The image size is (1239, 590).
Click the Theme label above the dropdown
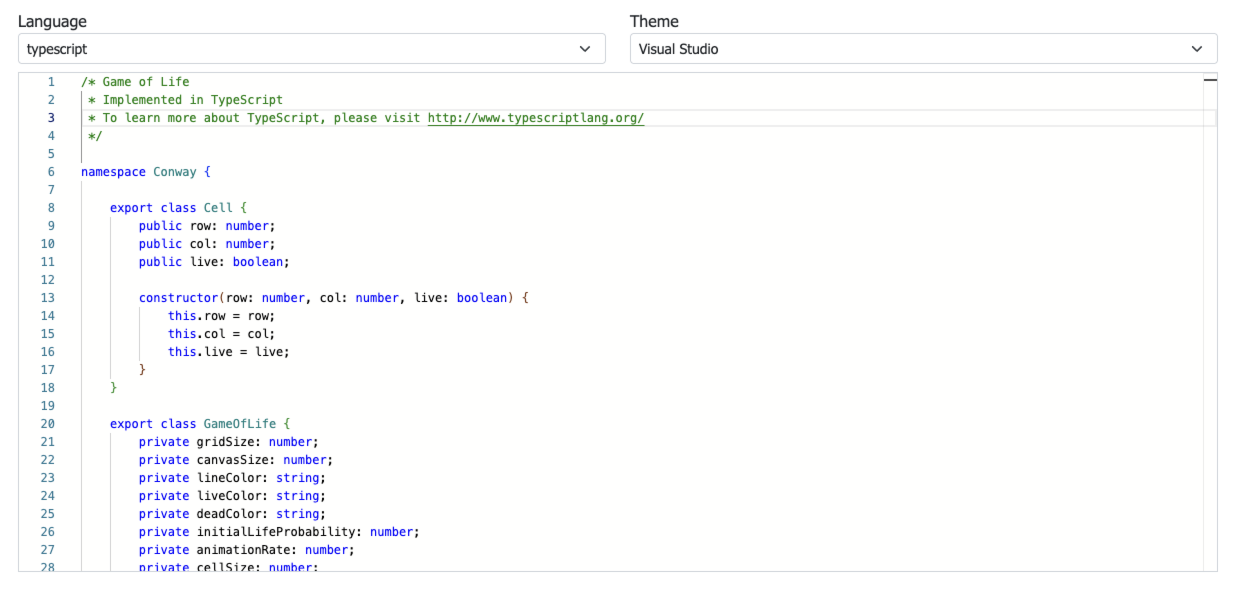654,21
